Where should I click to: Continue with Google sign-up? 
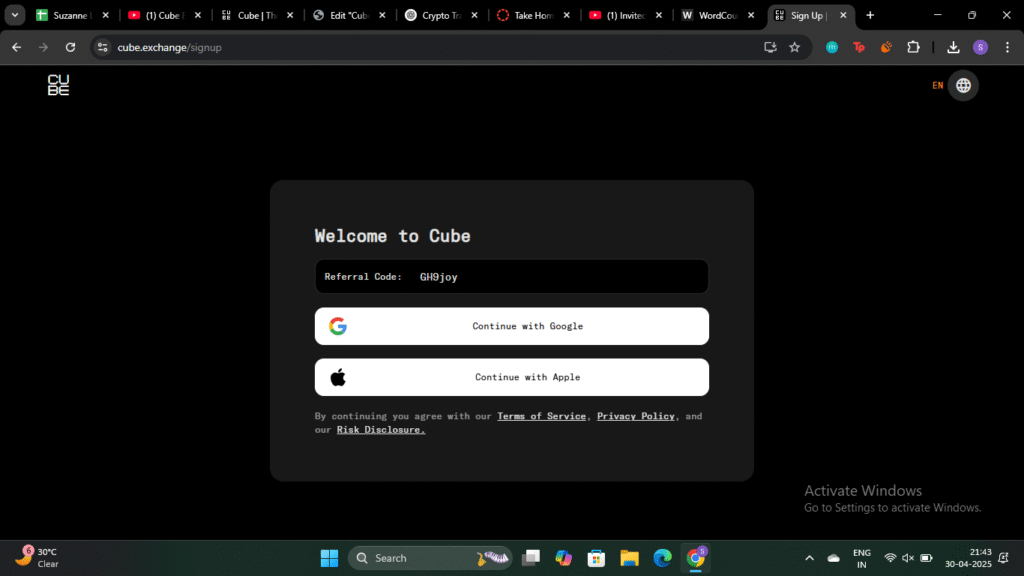(511, 326)
